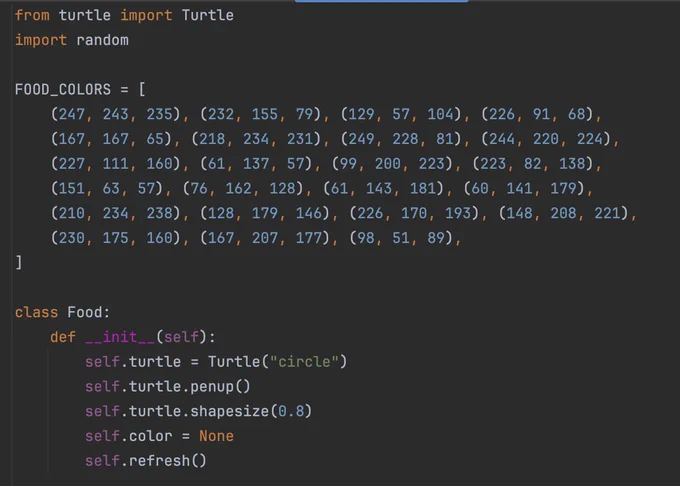Click the tuple (61, 137, 57)
Viewport: 680px width, 486px height.
pos(256,164)
